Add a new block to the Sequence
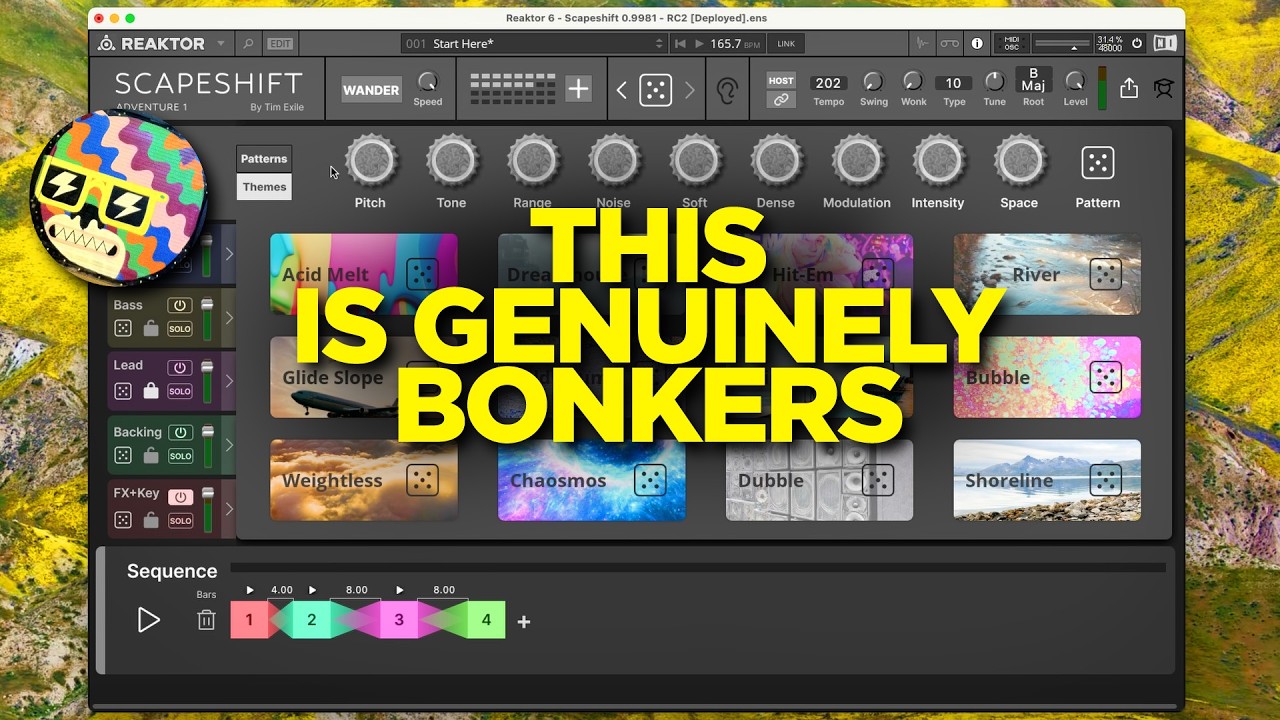This screenshot has width=1280, height=720. [x=524, y=621]
